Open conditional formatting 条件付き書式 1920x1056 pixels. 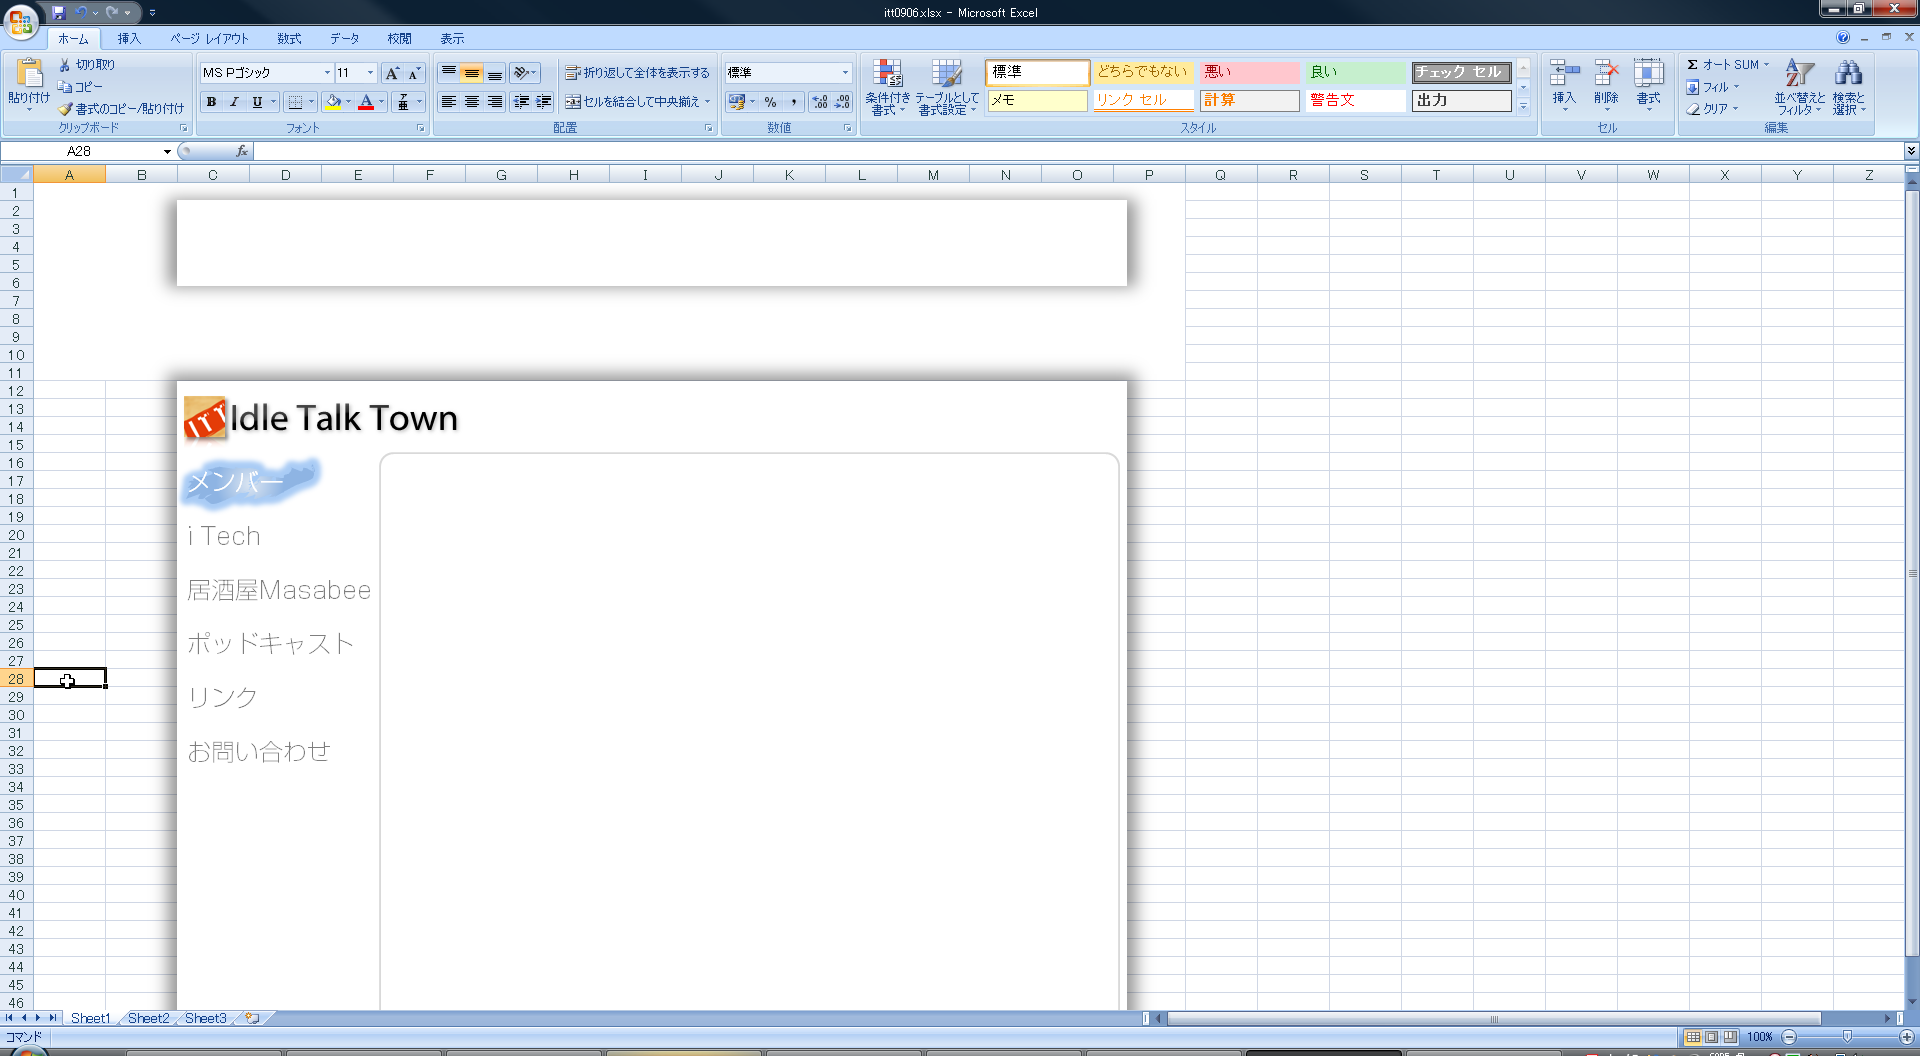[887, 88]
